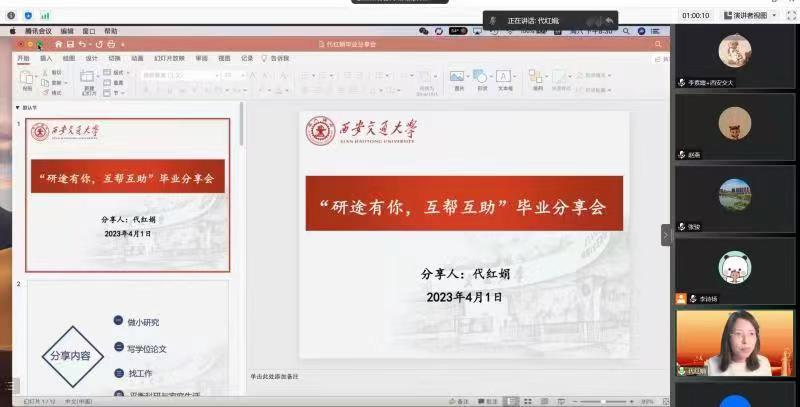Open the 开始 ribbon tab

(23, 59)
